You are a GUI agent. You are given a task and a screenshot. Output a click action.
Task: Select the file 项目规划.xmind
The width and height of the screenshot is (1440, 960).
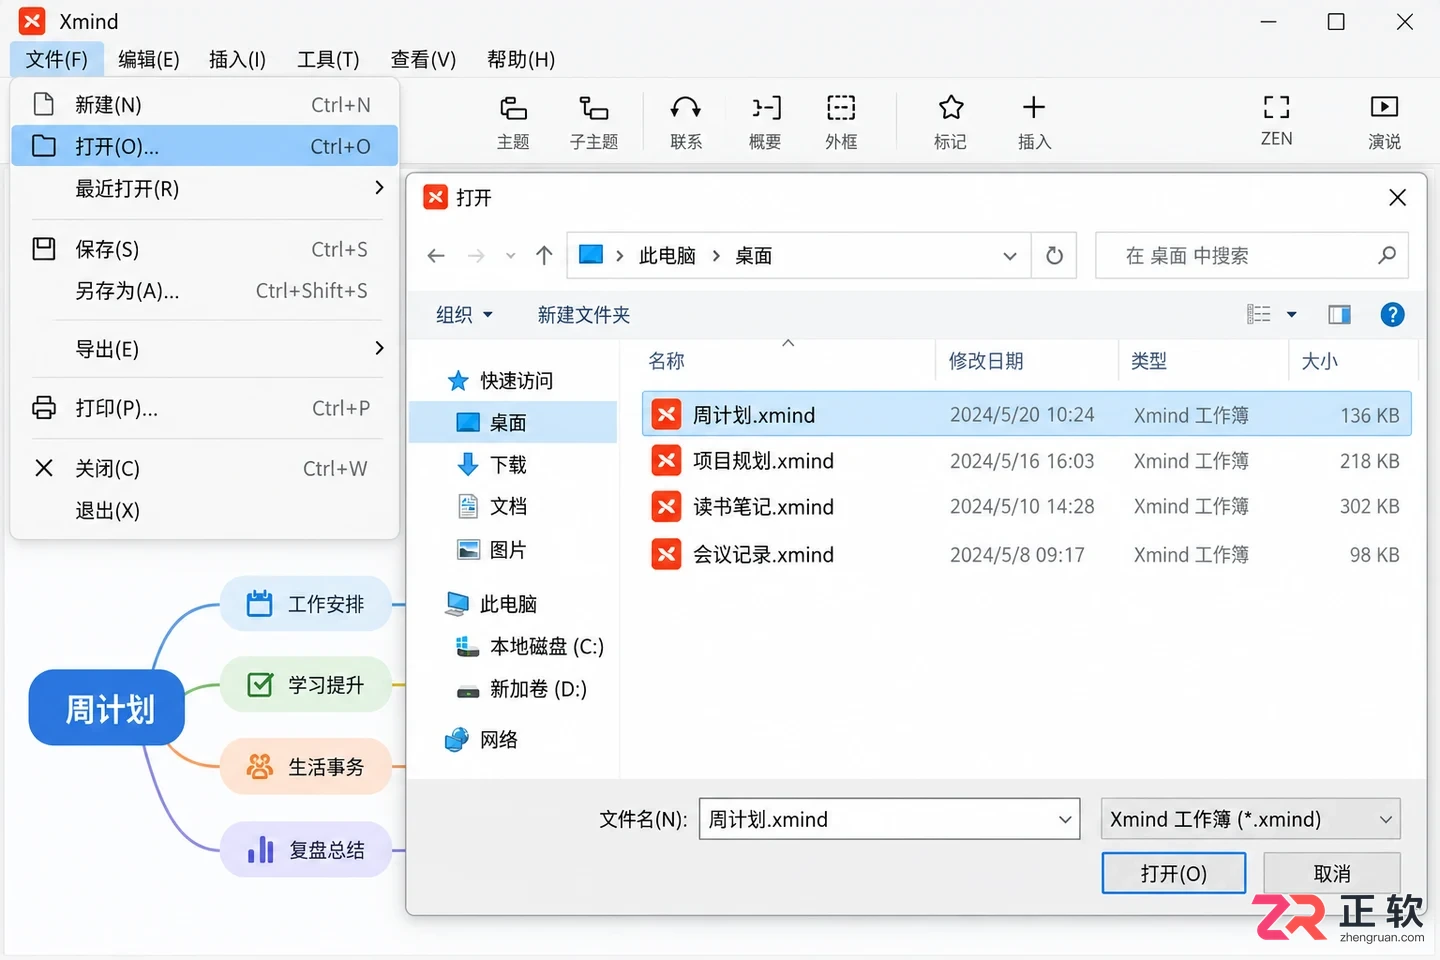pyautogui.click(x=1026, y=461)
